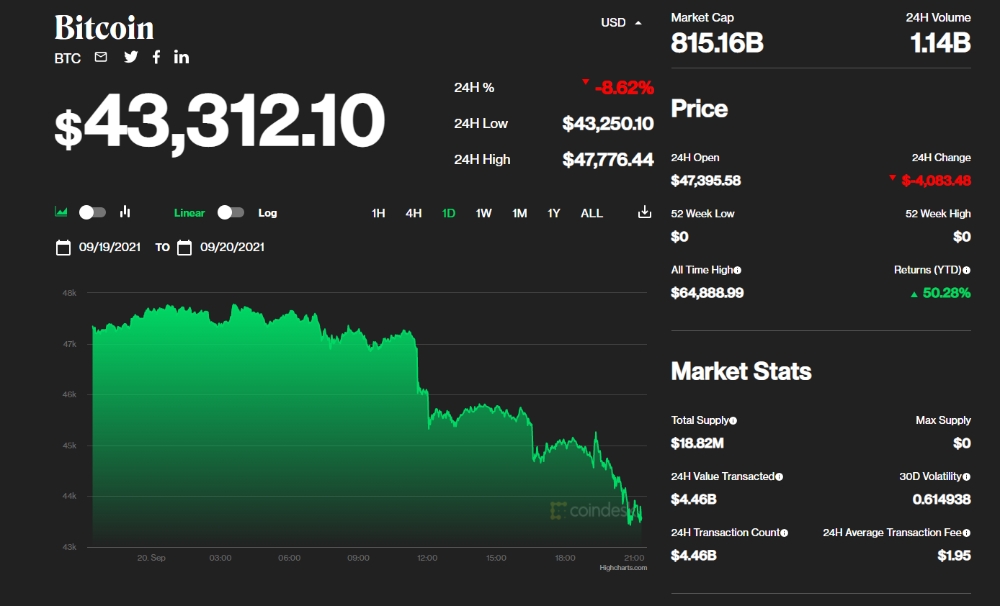Click the -8.62% 24H change value

click(x=624, y=87)
